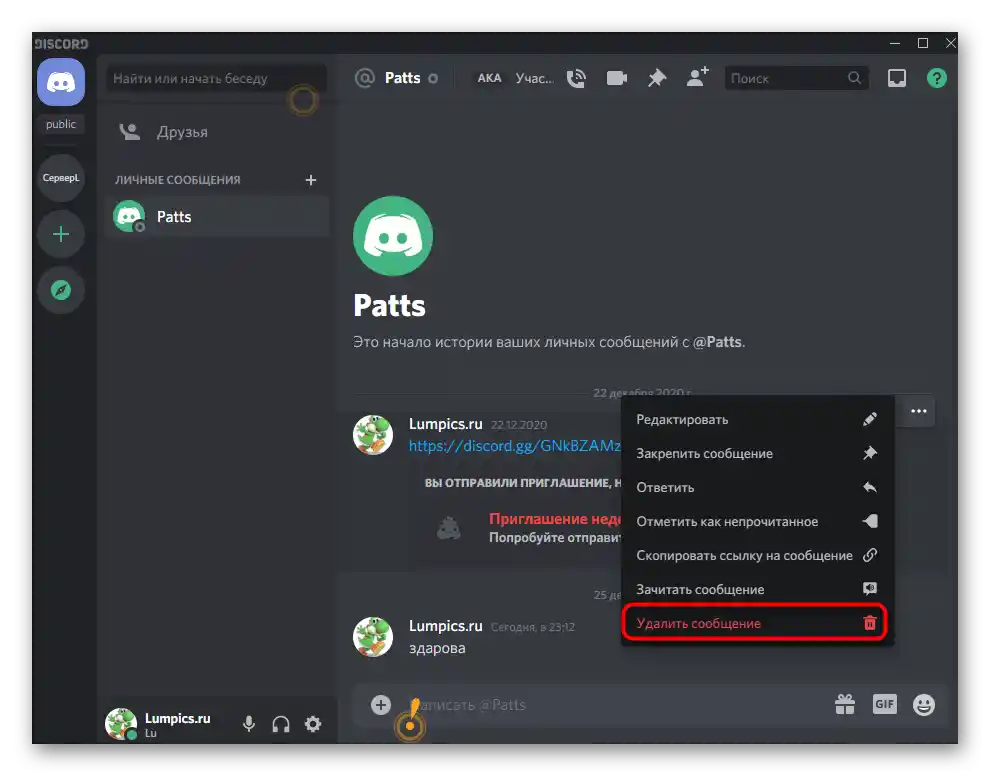Screen dimensions: 990x776
Task: Select Зачитать сообщение option
Action: [757, 589]
